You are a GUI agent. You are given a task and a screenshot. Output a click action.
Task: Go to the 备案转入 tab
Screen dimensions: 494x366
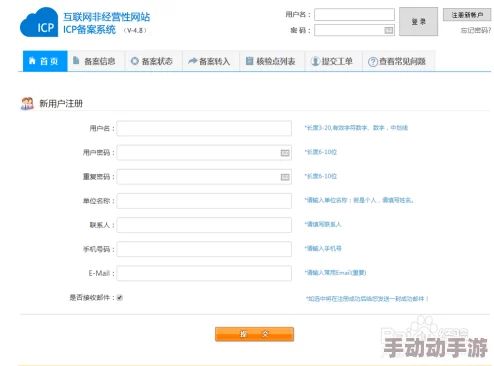click(x=211, y=61)
